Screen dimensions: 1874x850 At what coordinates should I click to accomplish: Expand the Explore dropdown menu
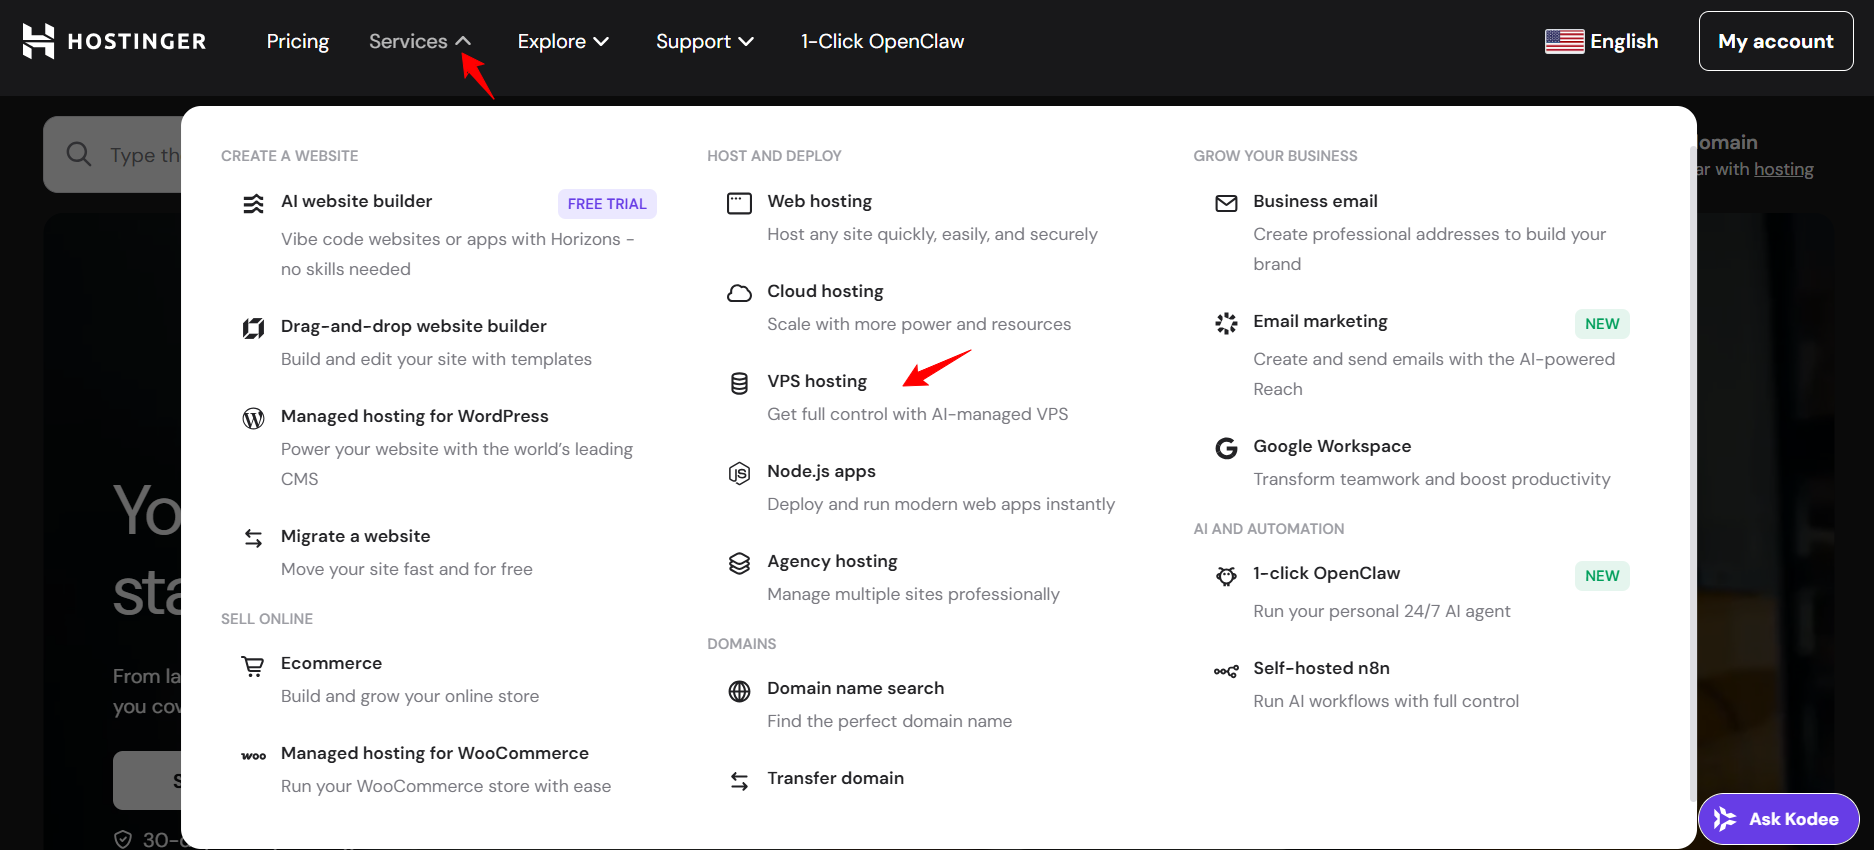563,41
